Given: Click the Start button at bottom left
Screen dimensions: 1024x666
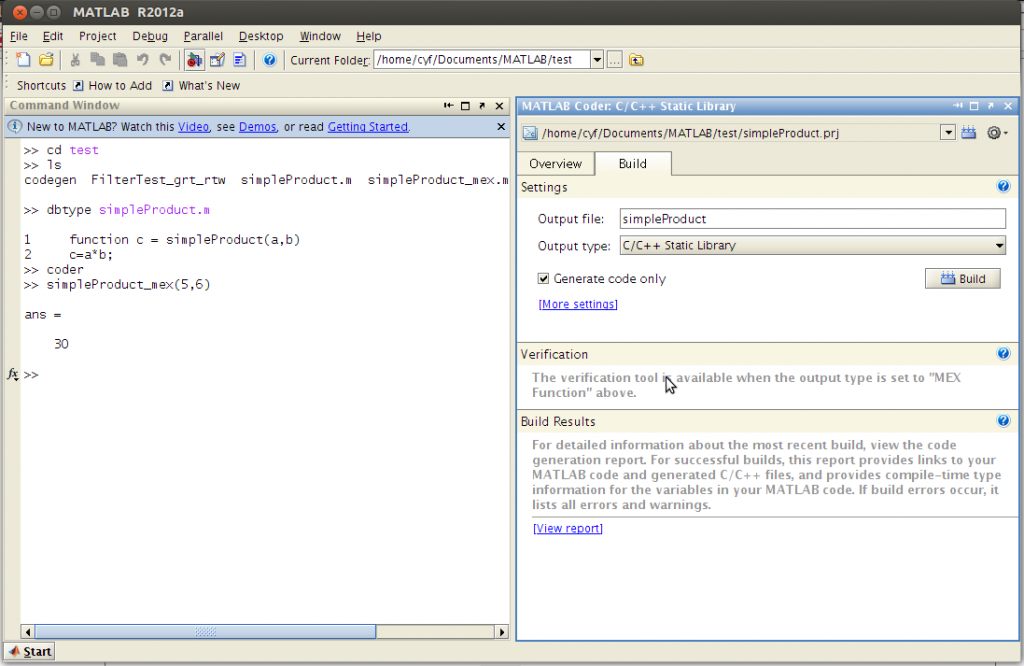Looking at the screenshot, I should pyautogui.click(x=28, y=651).
